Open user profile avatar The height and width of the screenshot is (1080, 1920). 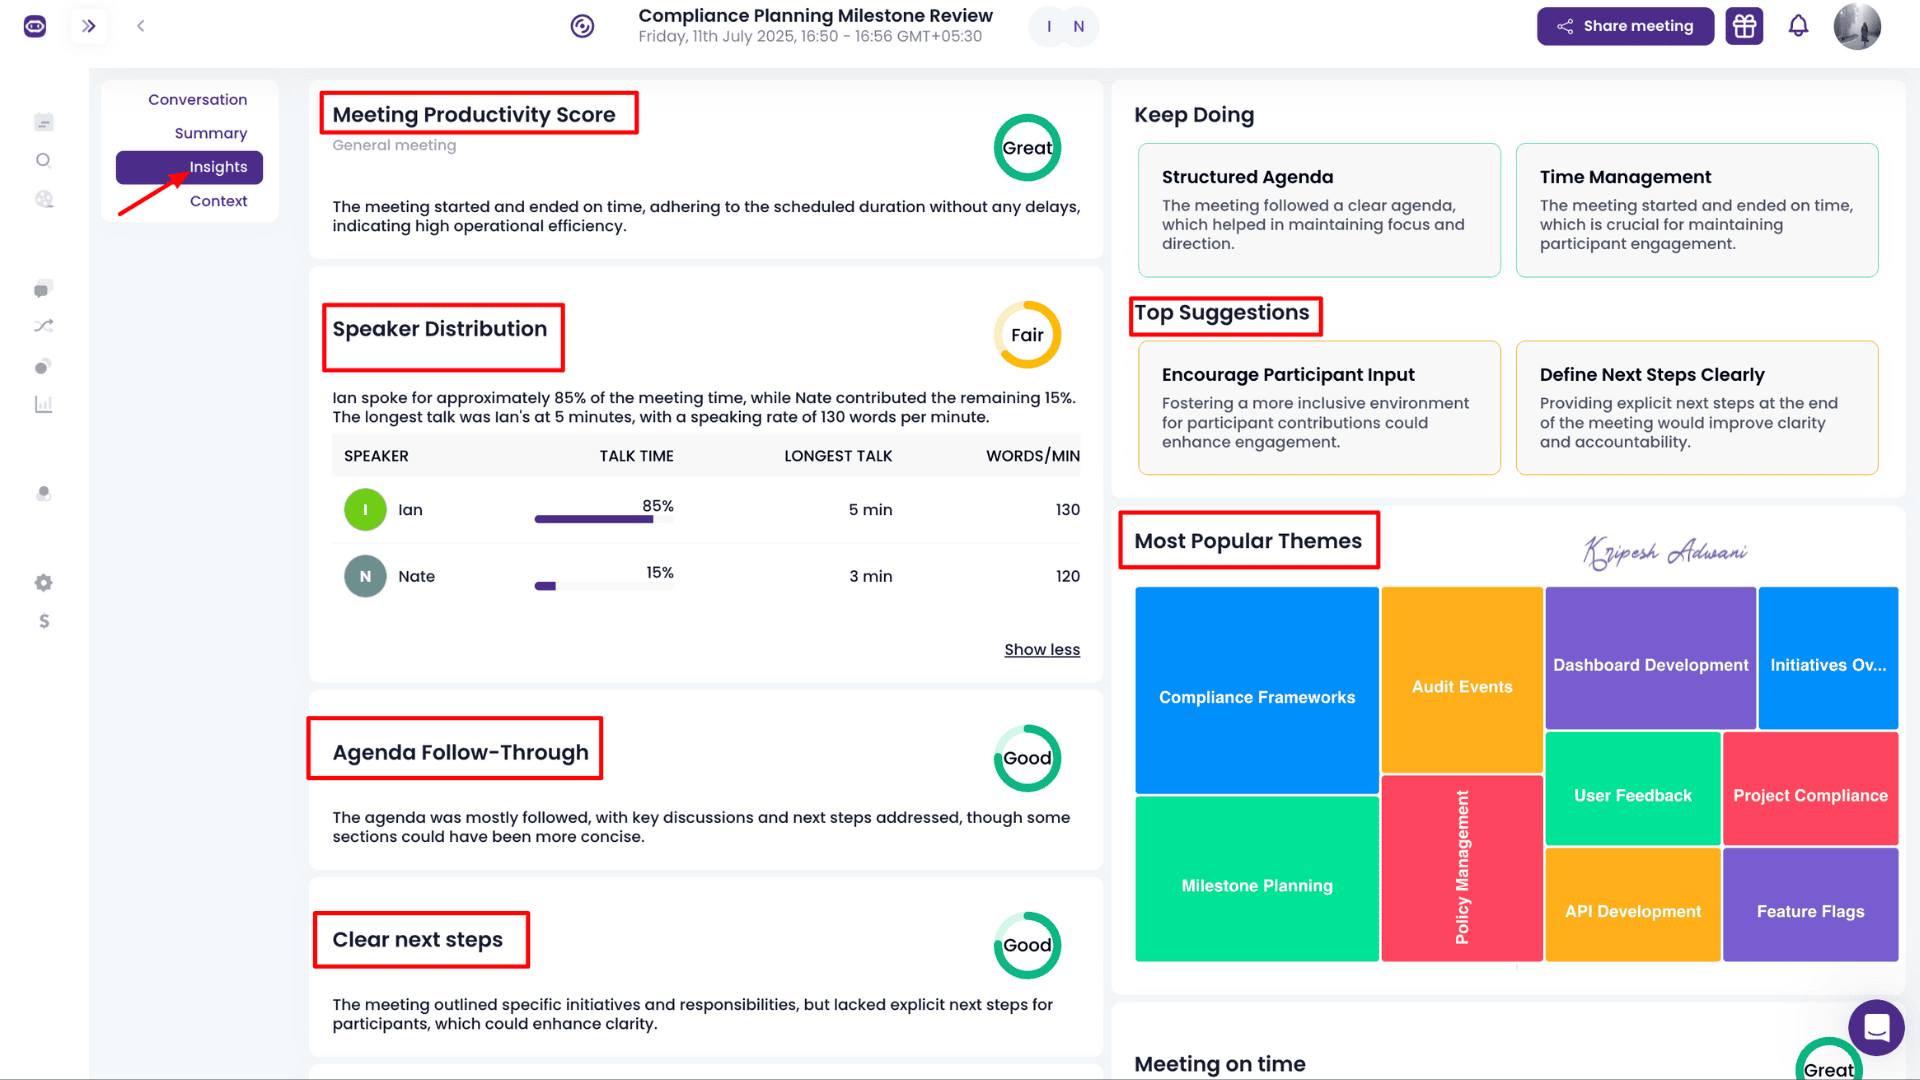click(x=1856, y=26)
